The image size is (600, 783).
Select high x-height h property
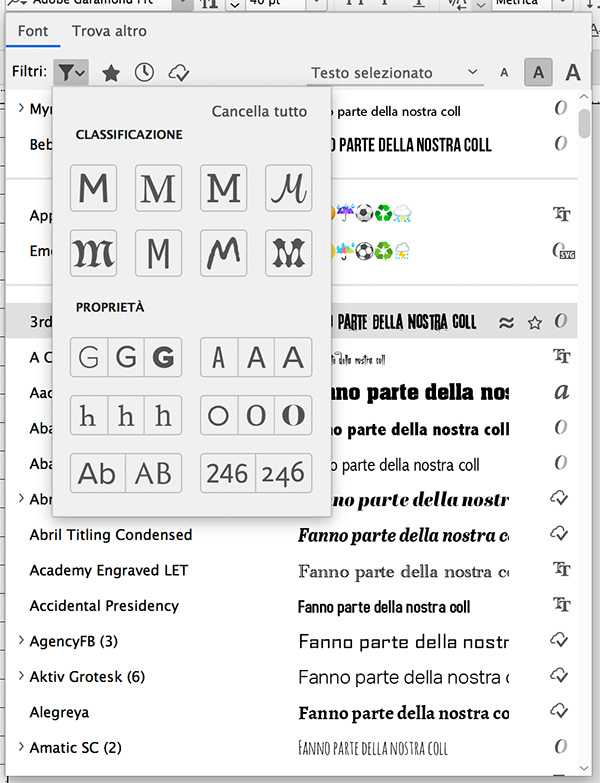click(x=163, y=415)
